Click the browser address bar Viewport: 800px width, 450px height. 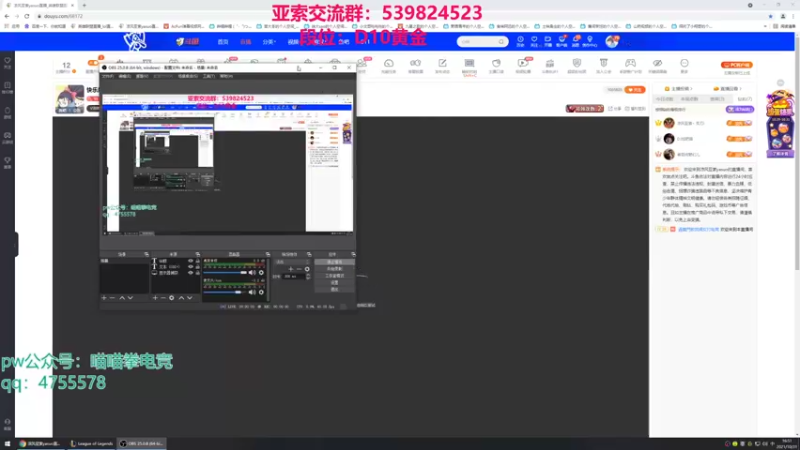(398, 16)
